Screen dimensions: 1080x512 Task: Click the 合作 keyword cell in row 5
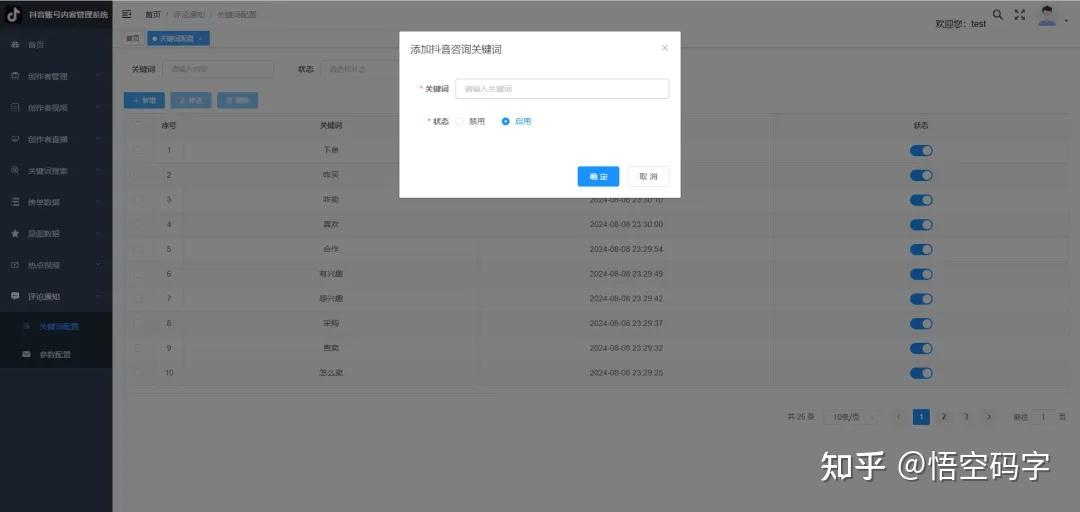(x=331, y=249)
